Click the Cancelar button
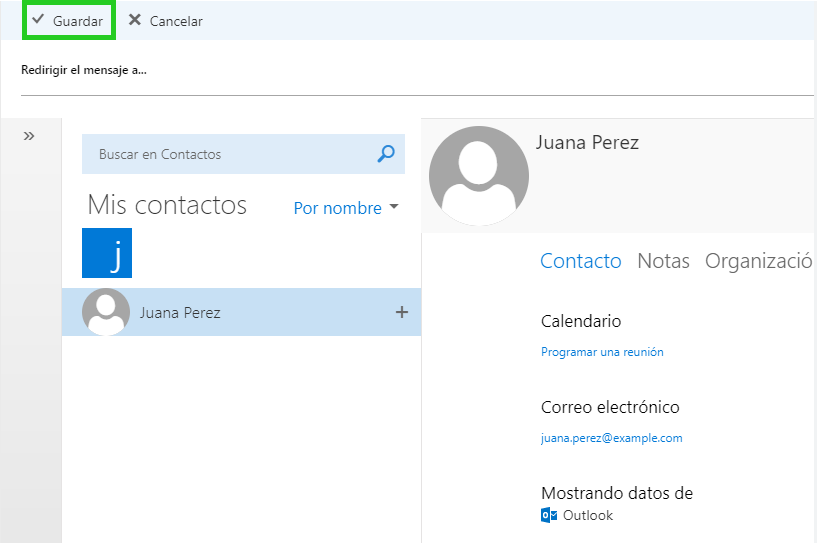 166,21
